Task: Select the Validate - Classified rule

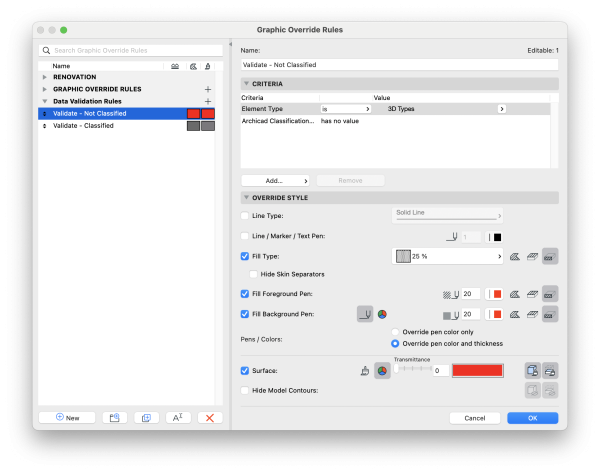Action: pyautogui.click(x=82, y=125)
